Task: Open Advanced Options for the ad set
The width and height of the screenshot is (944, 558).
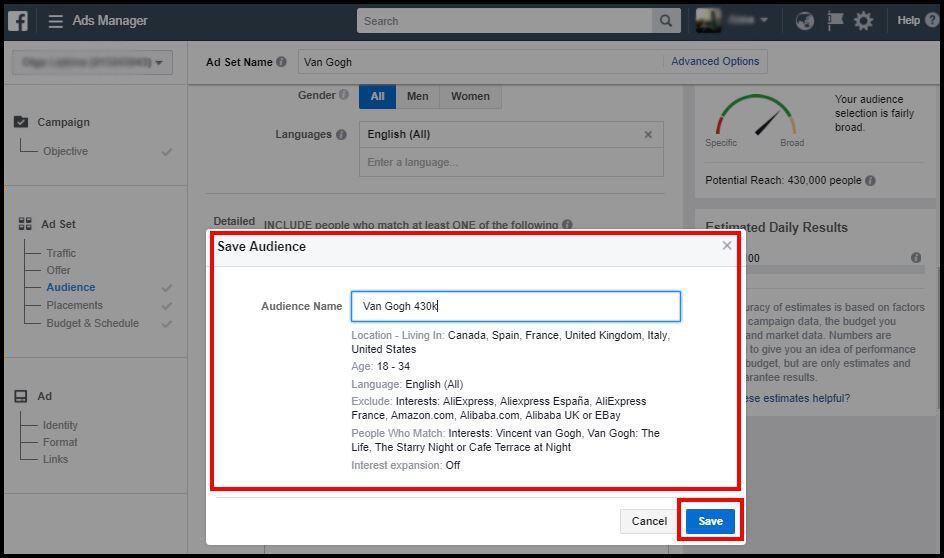Action: point(715,61)
